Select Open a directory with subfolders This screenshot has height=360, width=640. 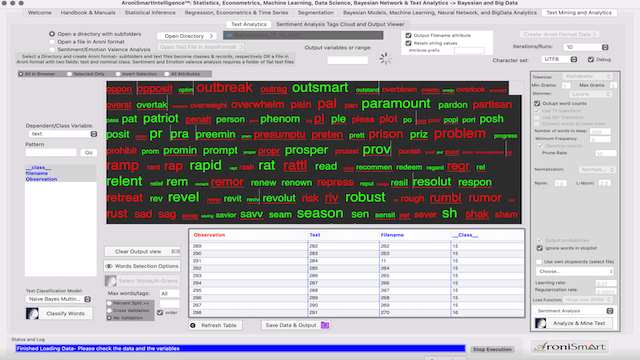[52, 34]
